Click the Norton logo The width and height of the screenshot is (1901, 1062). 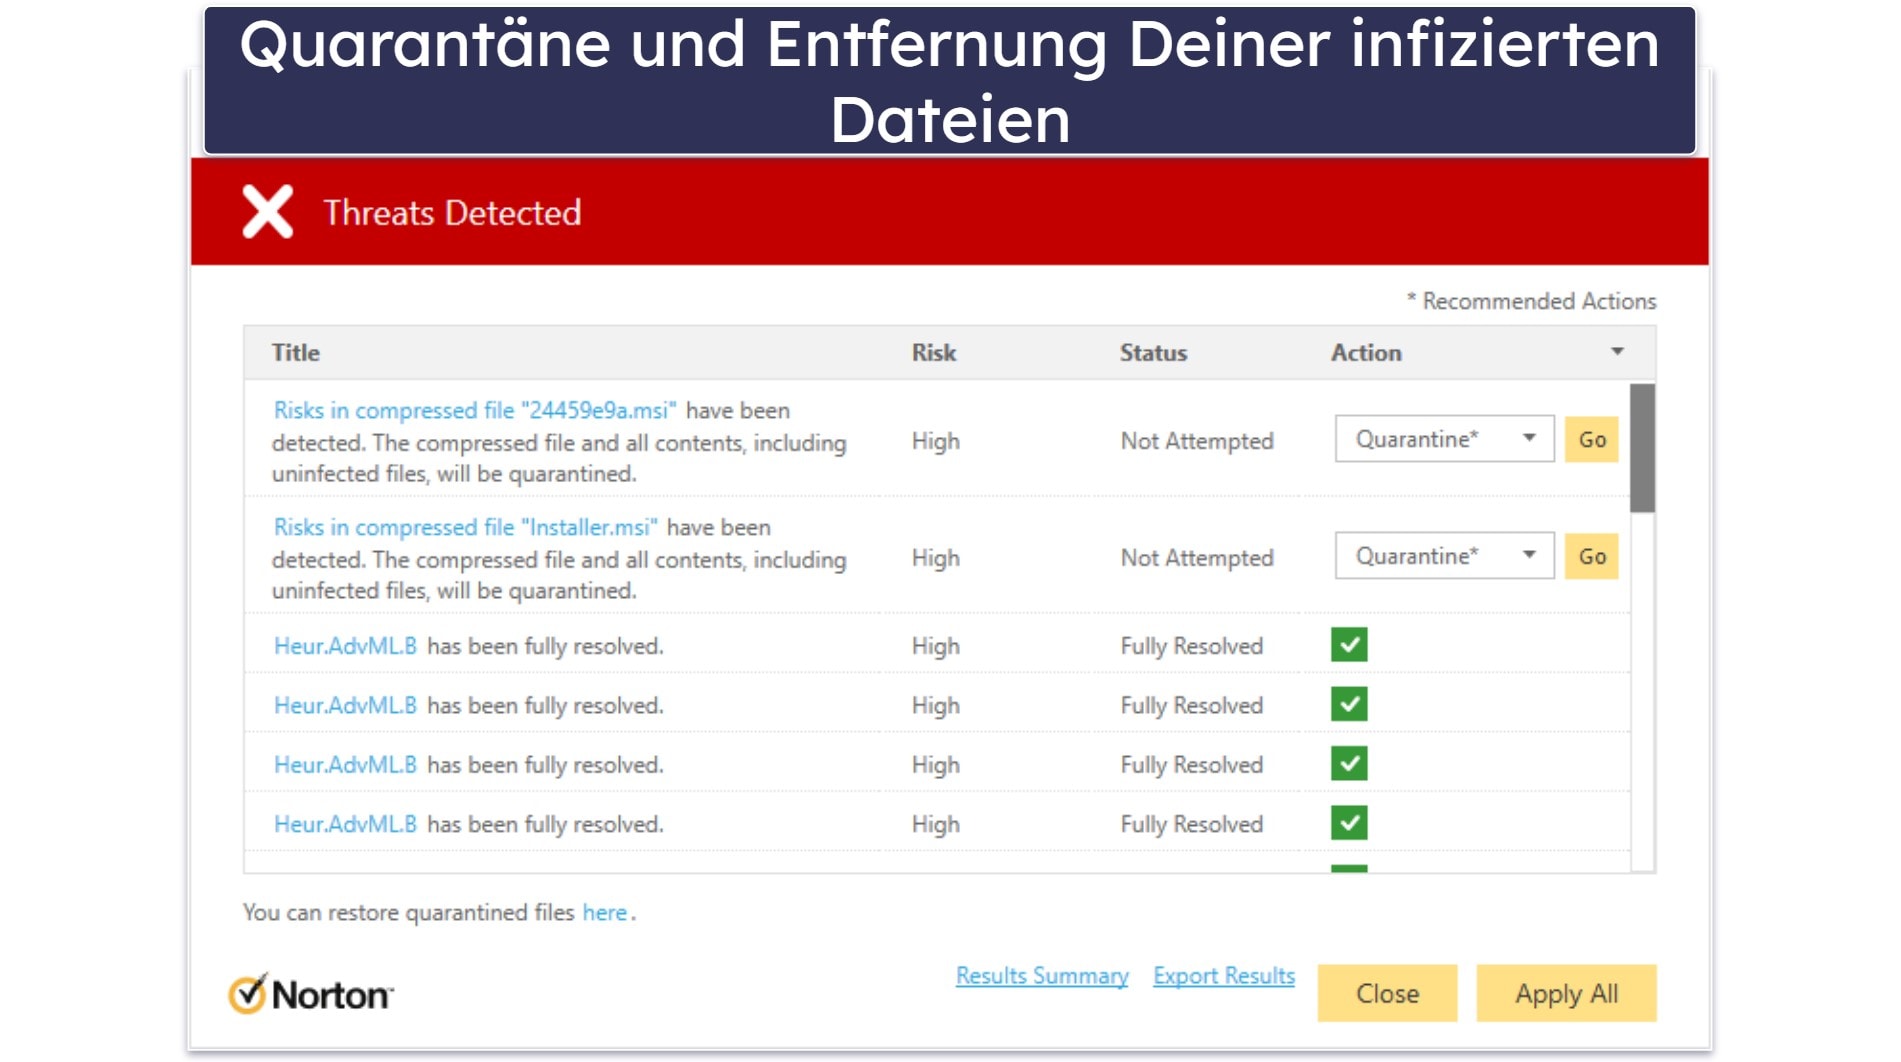pos(311,994)
